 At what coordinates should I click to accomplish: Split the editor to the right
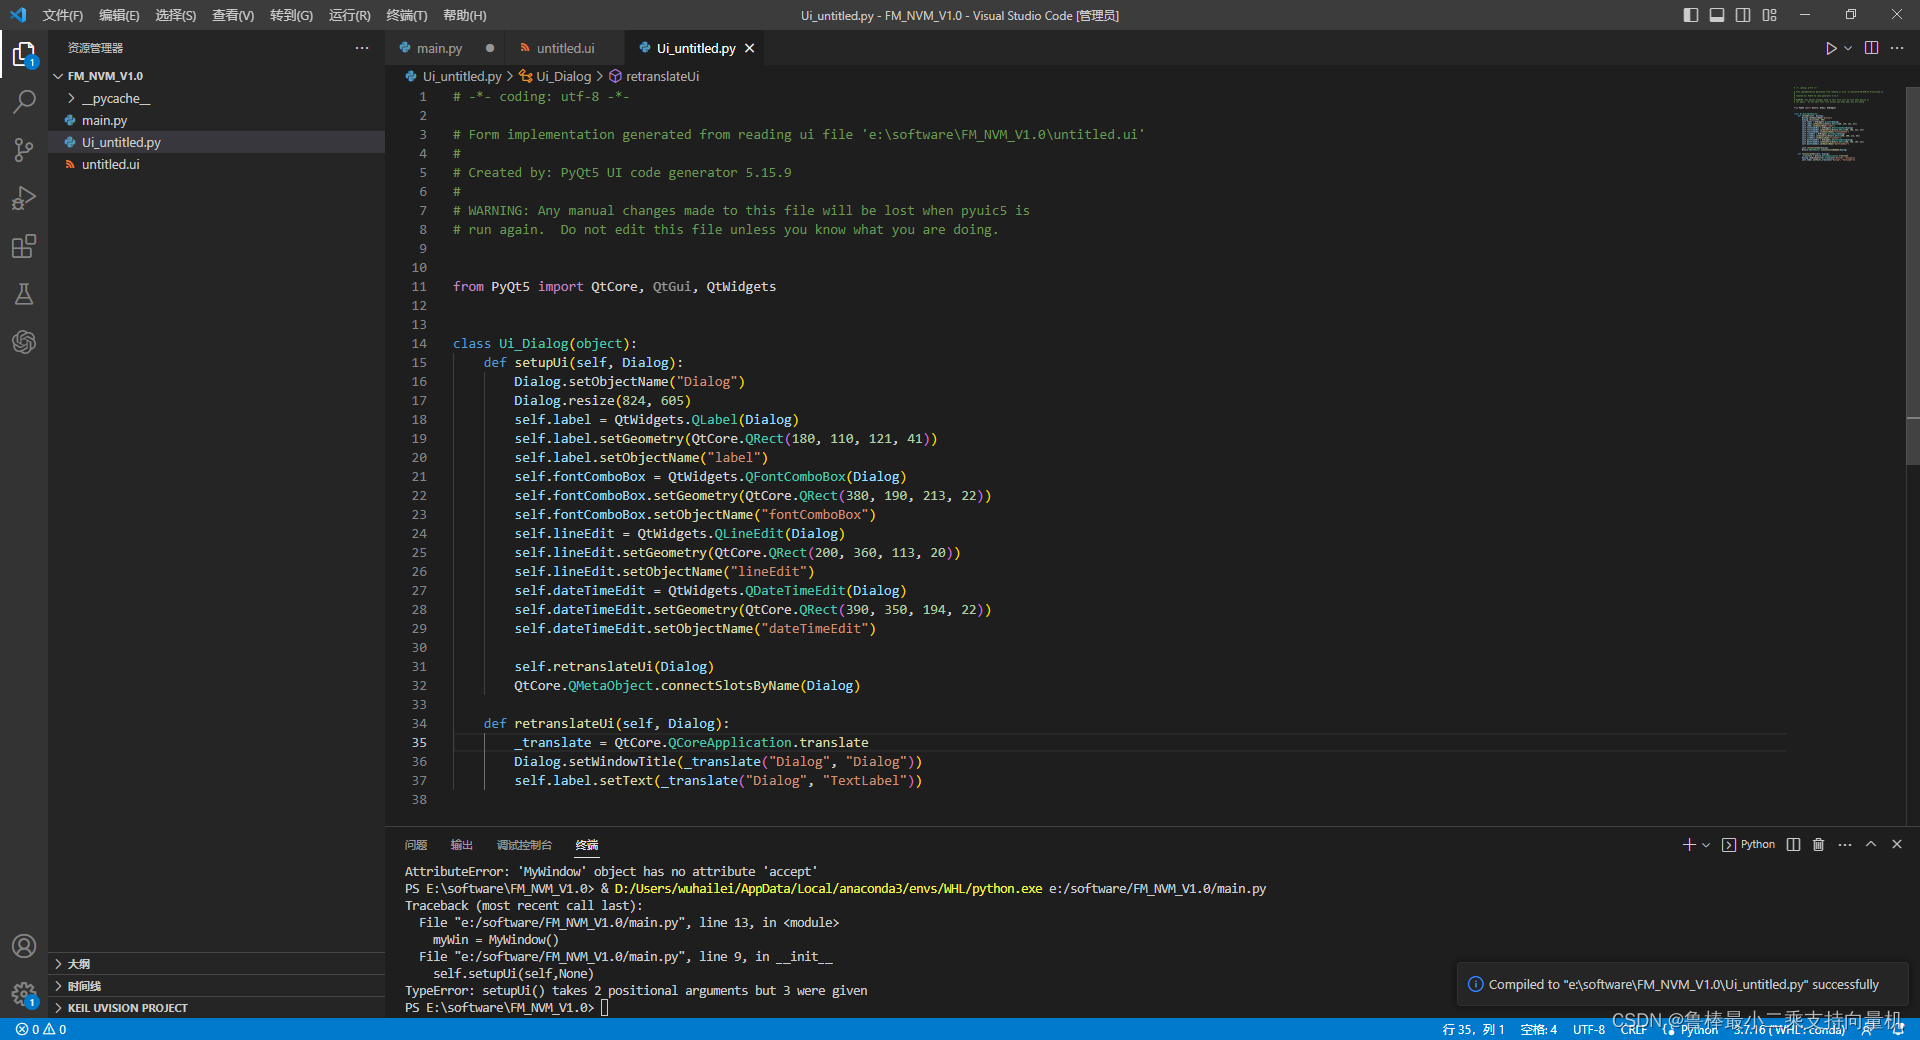click(1871, 48)
